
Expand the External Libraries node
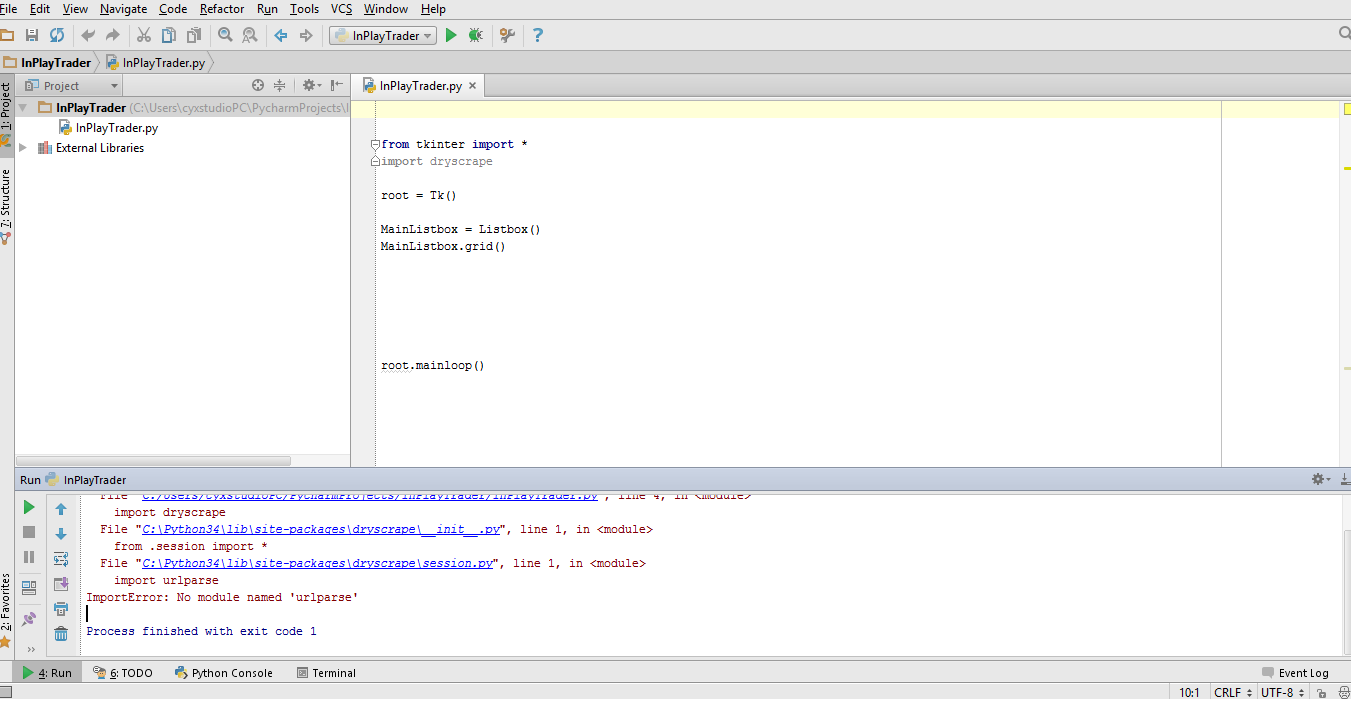pos(22,148)
